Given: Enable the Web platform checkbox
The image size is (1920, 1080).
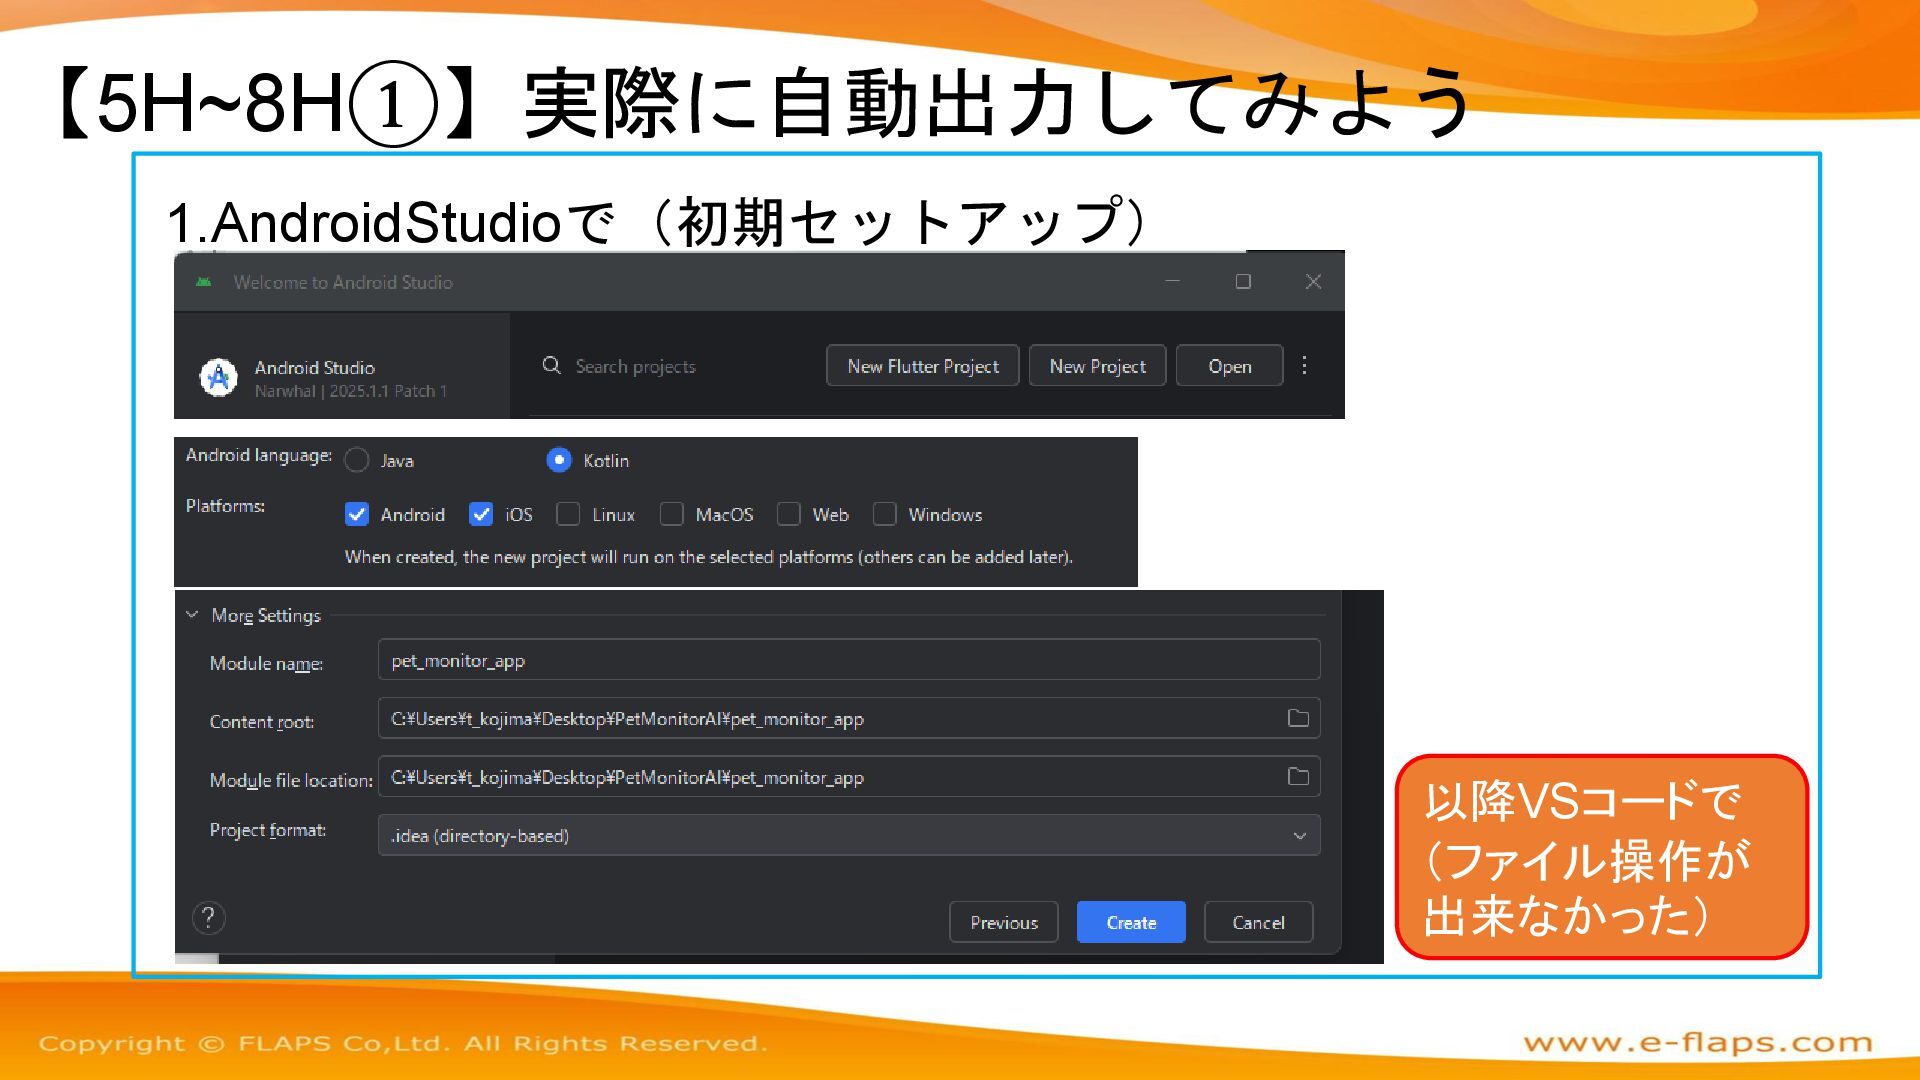Looking at the screenshot, I should (789, 514).
